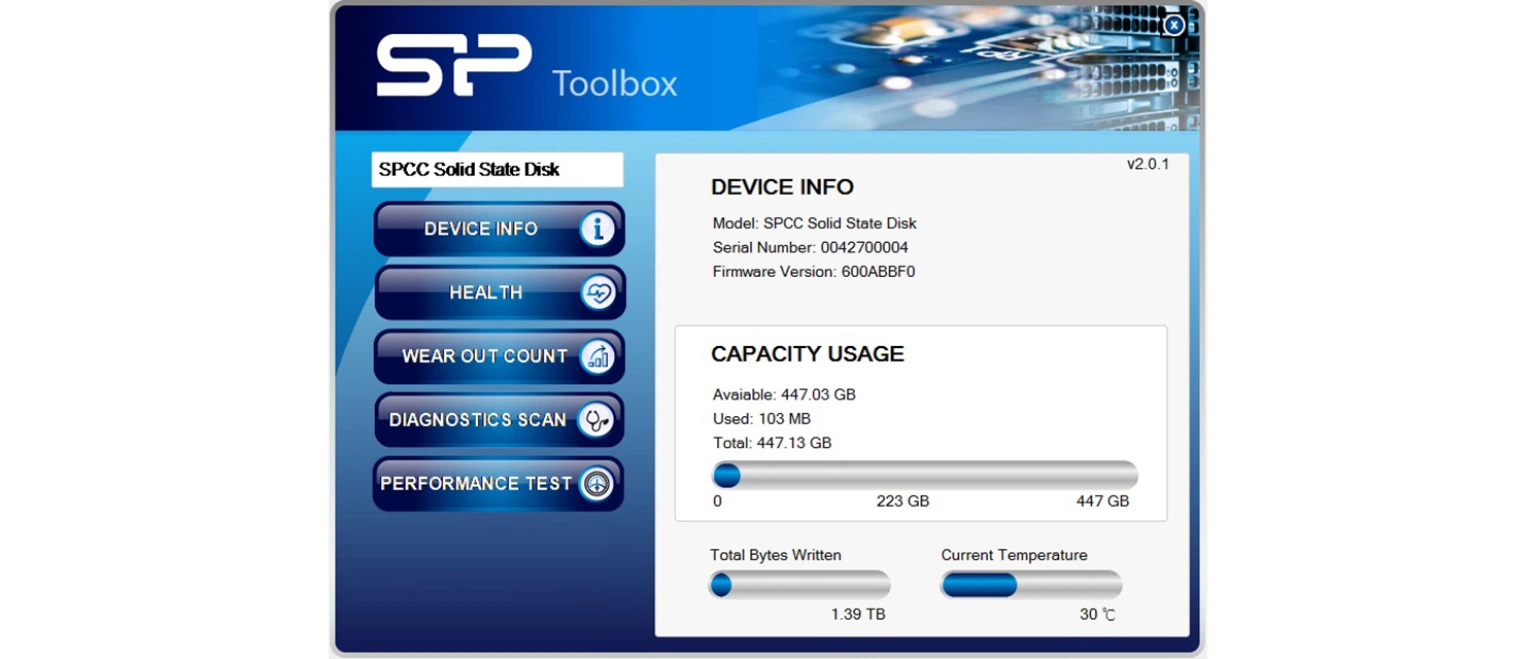Click the Serial Number: 0042700004 text
The width and height of the screenshot is (1536, 659).
[x=810, y=247]
